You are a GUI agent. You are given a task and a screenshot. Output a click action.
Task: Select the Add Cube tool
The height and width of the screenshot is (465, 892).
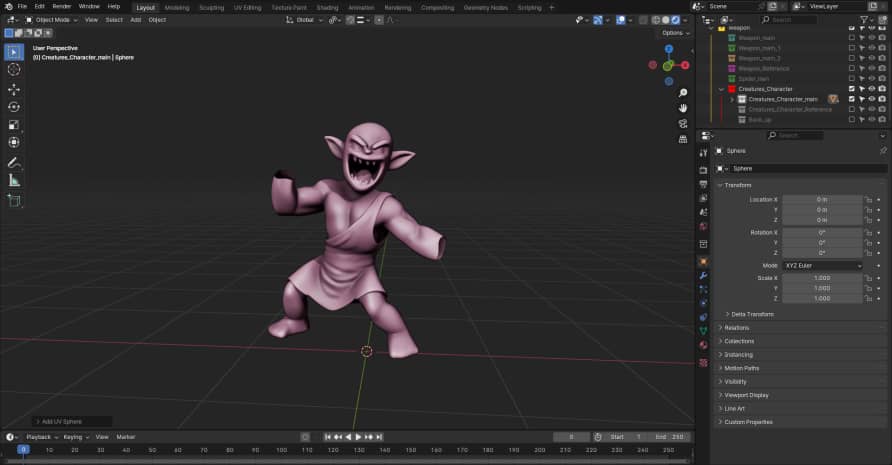(14, 200)
